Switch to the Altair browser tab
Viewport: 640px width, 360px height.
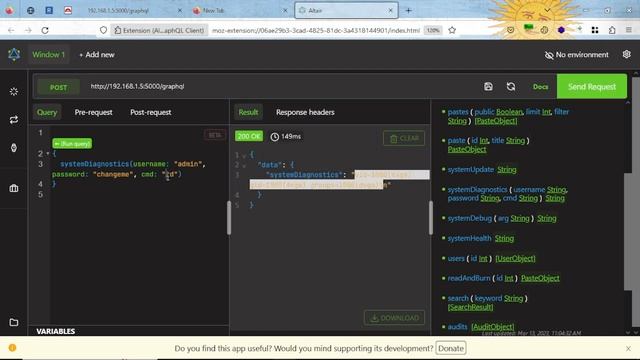pyautogui.click(x=346, y=11)
